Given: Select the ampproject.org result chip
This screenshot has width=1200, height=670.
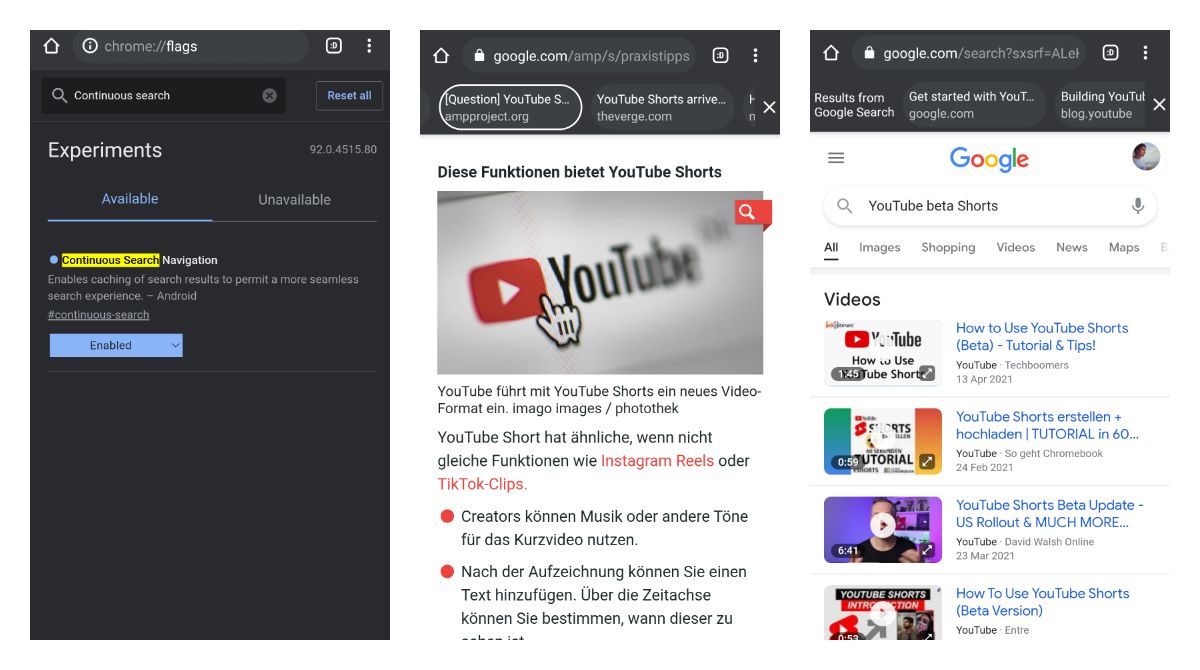Looking at the screenshot, I should point(510,107).
